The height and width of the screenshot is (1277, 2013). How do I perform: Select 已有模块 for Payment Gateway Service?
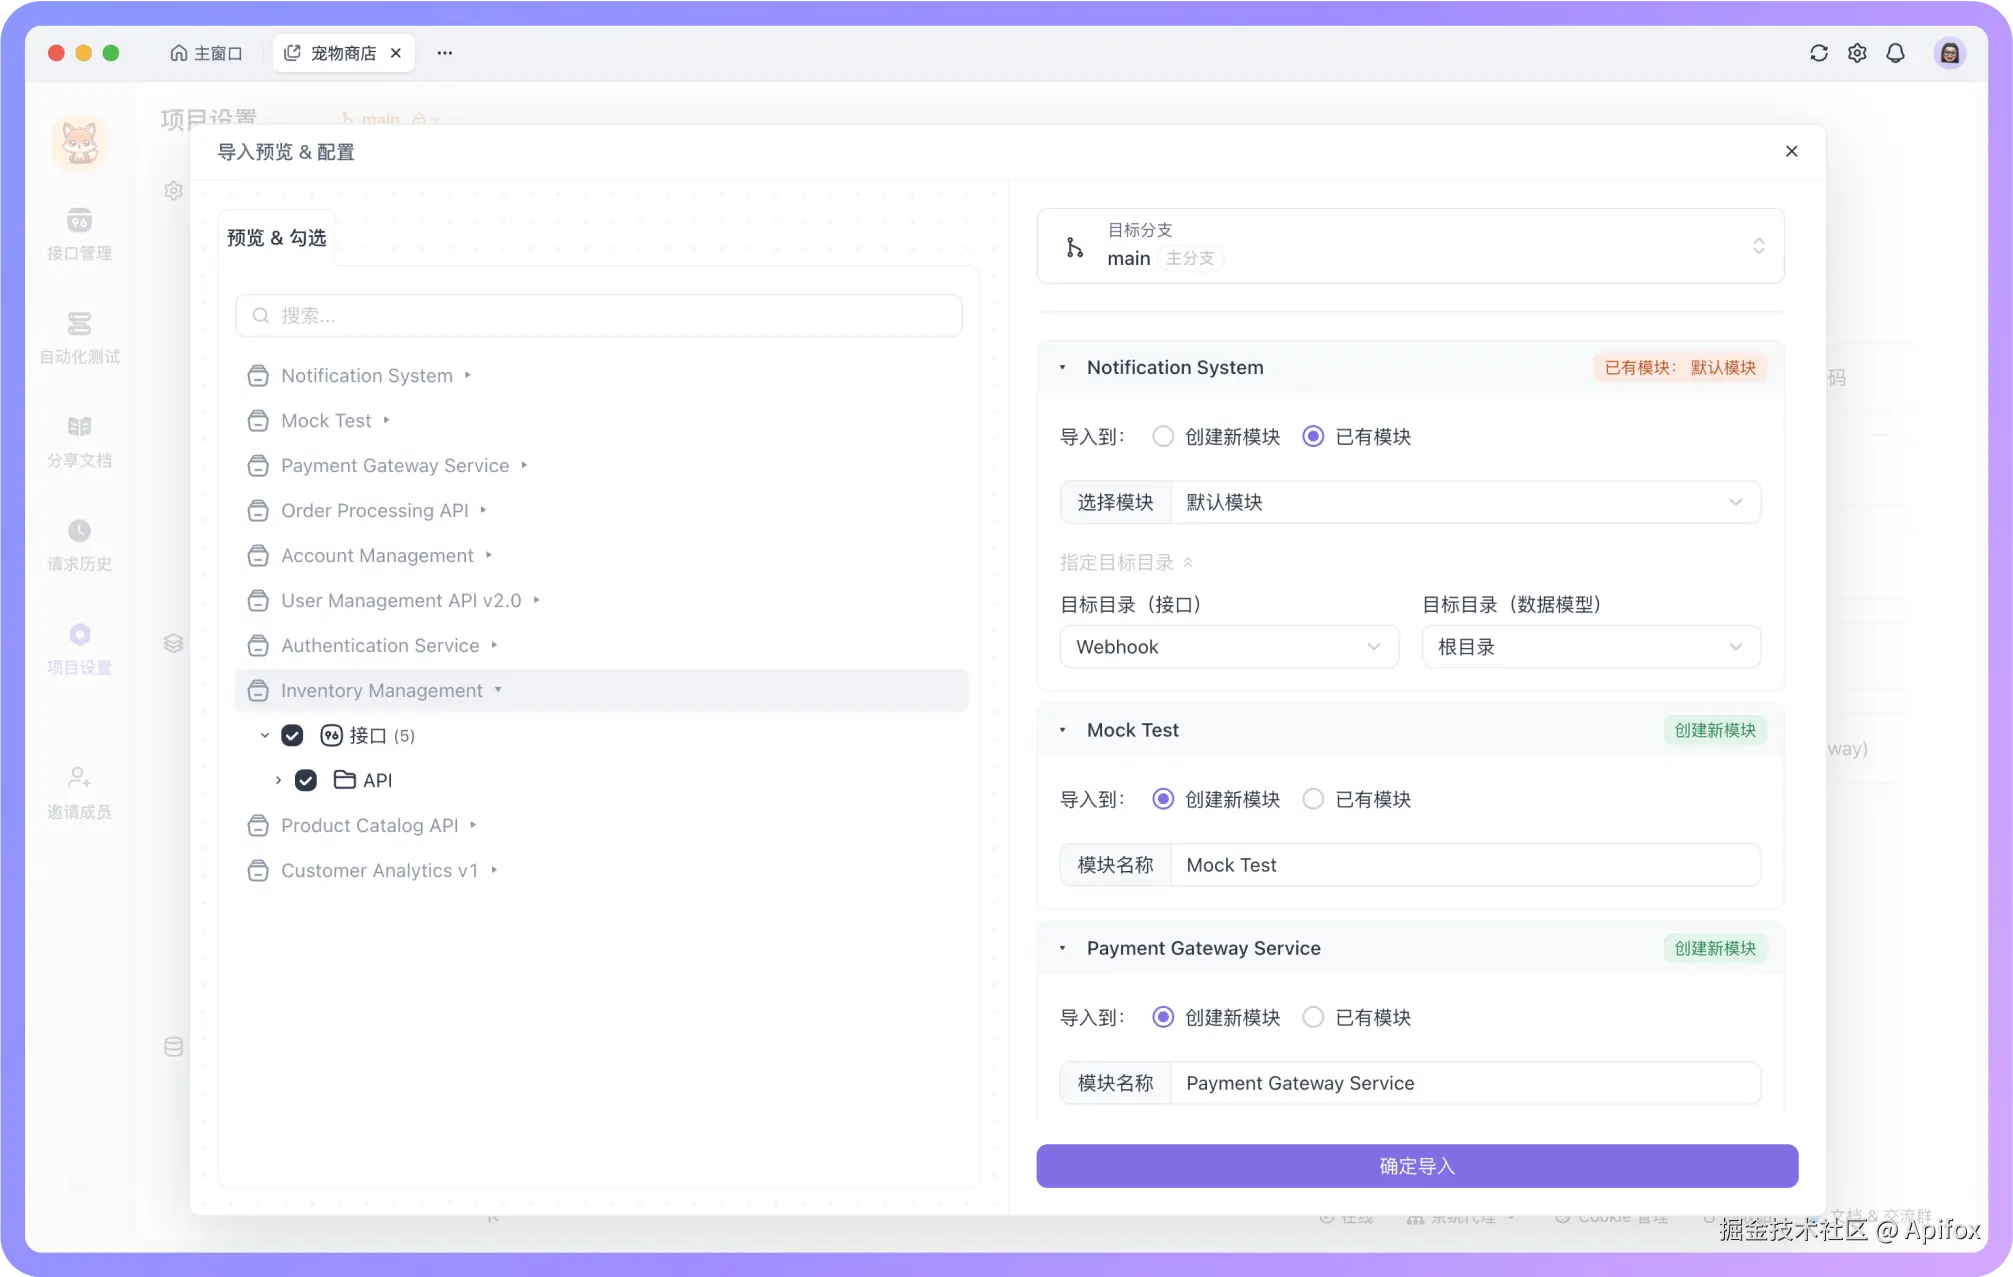tap(1313, 1017)
